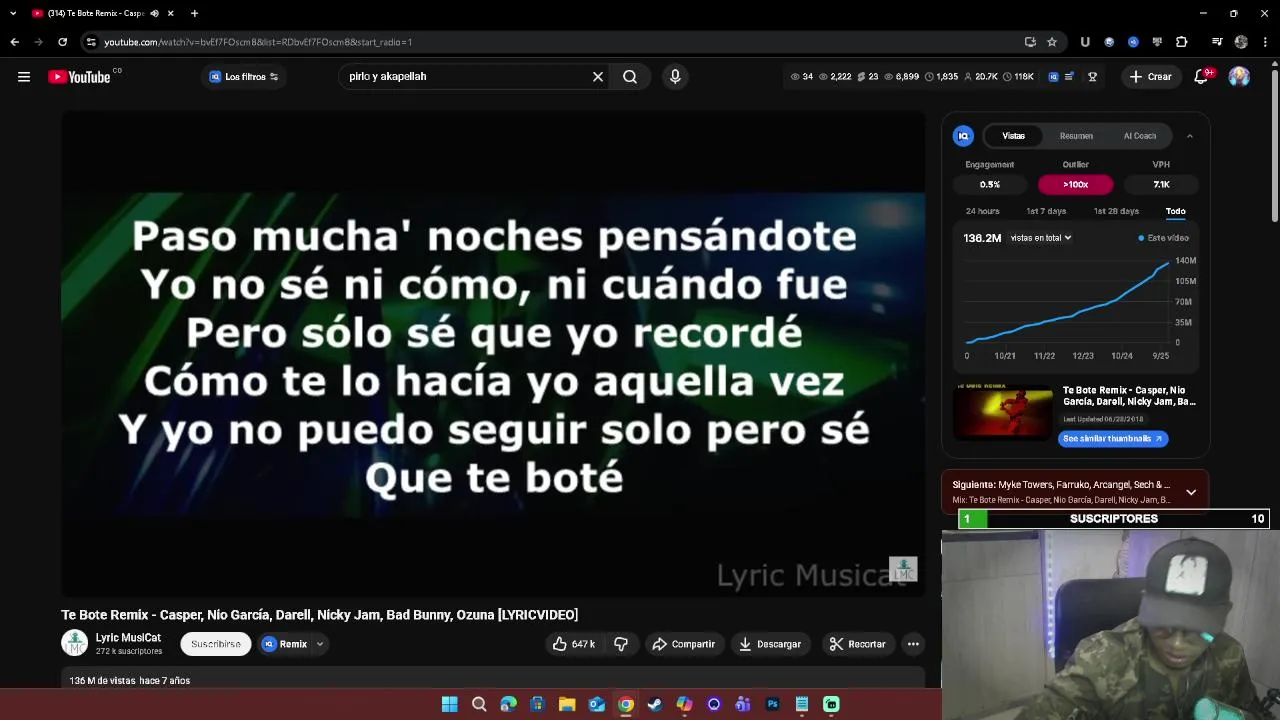Open a new browser tab
Image resolution: width=1280 pixels, height=720 pixels.
pos(194,13)
